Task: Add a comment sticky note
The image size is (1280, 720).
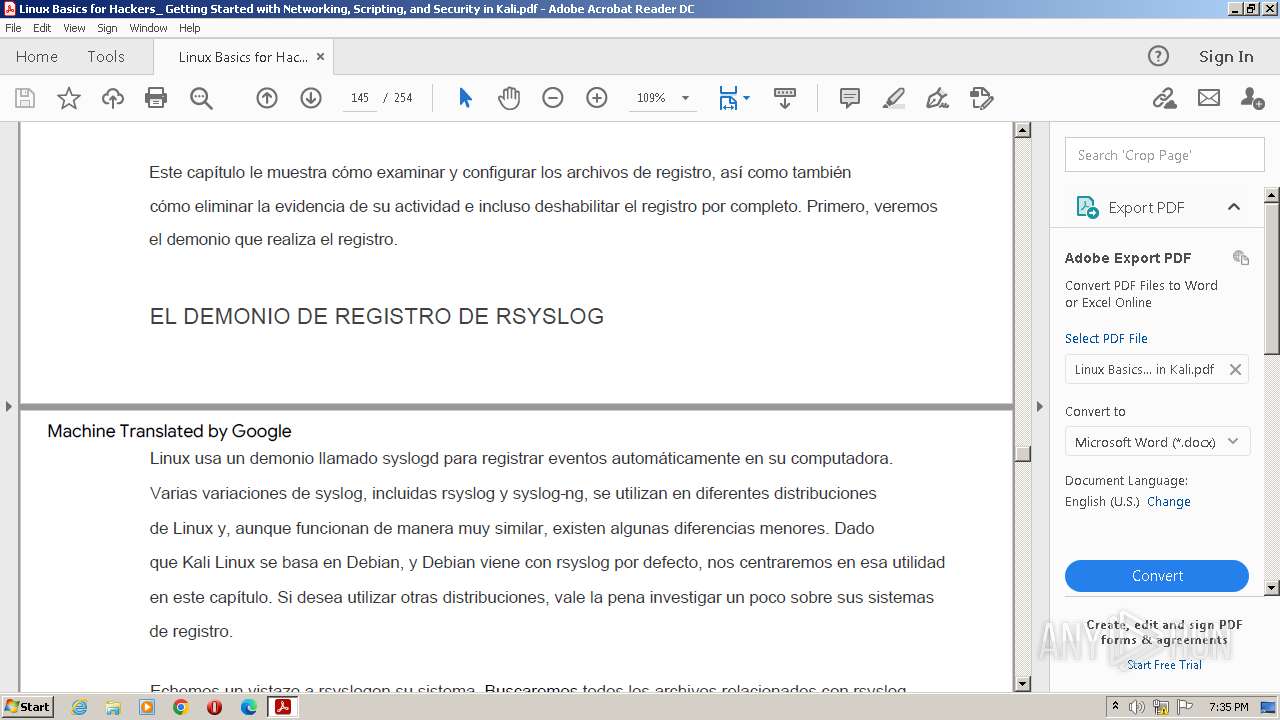Action: [x=850, y=98]
